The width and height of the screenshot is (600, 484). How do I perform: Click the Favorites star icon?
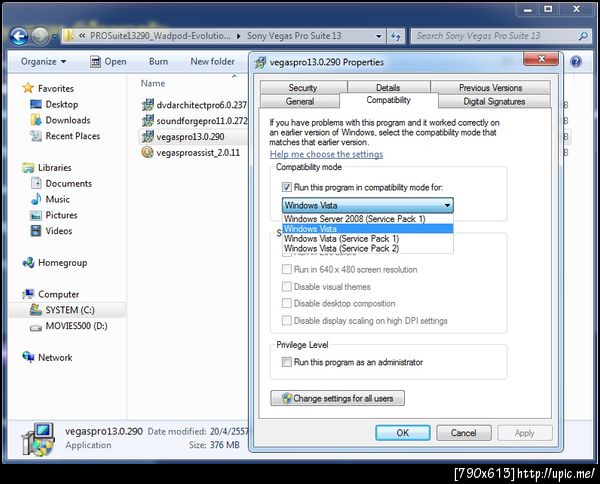28,88
